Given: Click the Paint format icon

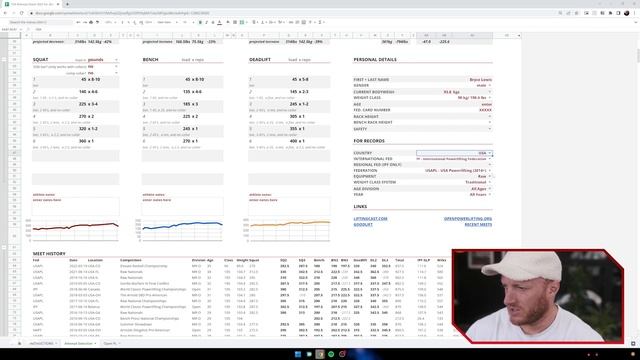Looking at the screenshot, I should (x=97, y=22).
